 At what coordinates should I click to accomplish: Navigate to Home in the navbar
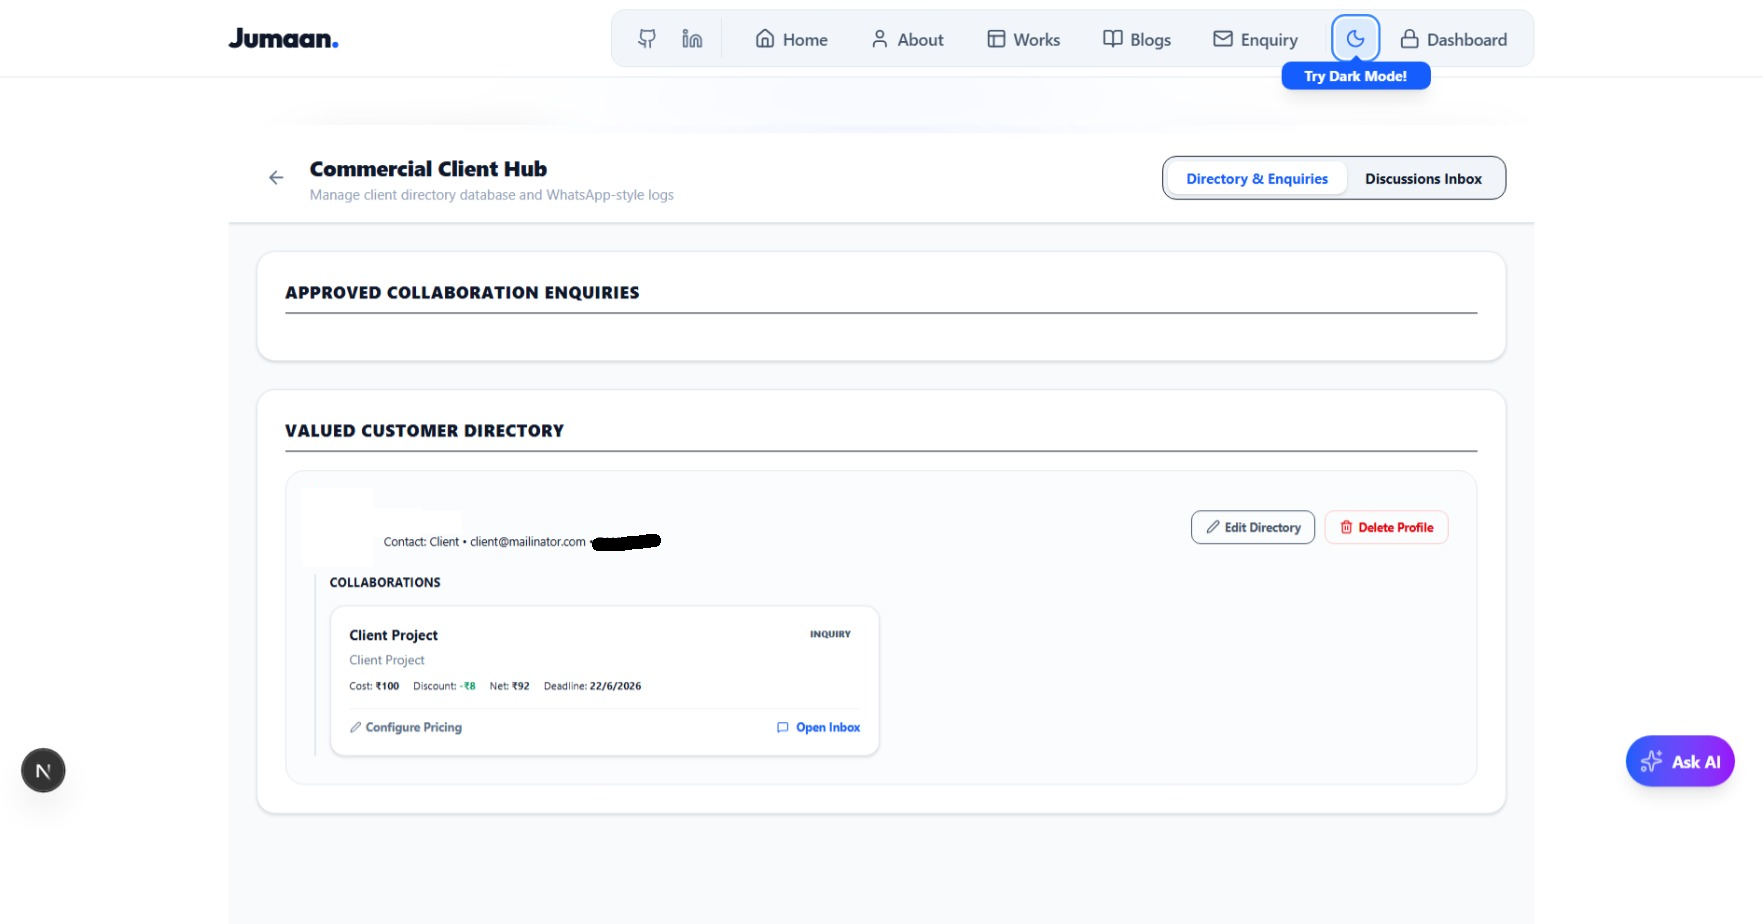click(791, 39)
